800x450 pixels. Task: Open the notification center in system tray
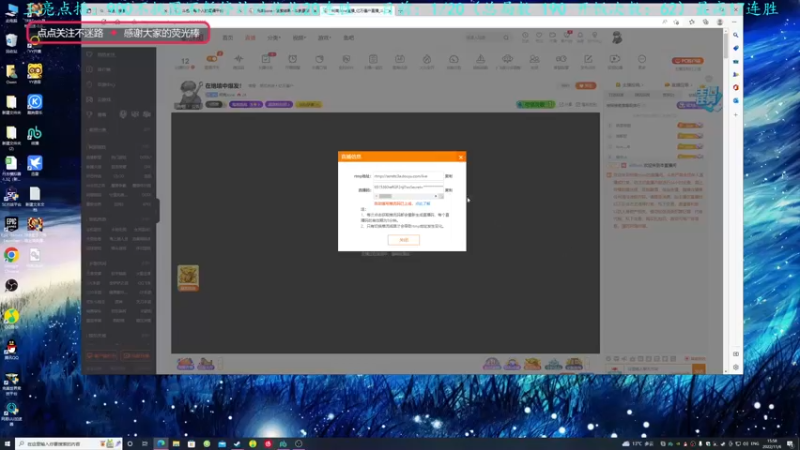point(790,444)
